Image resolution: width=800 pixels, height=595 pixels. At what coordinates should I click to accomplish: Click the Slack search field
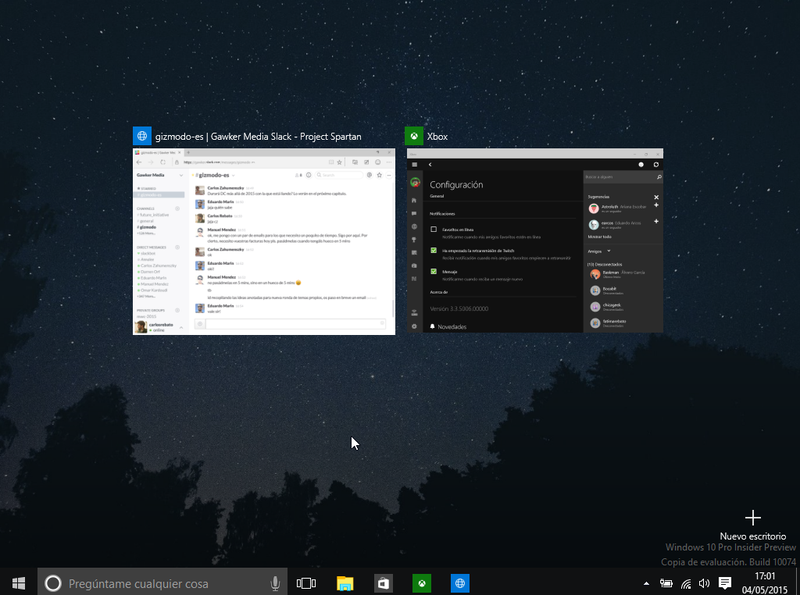338,175
